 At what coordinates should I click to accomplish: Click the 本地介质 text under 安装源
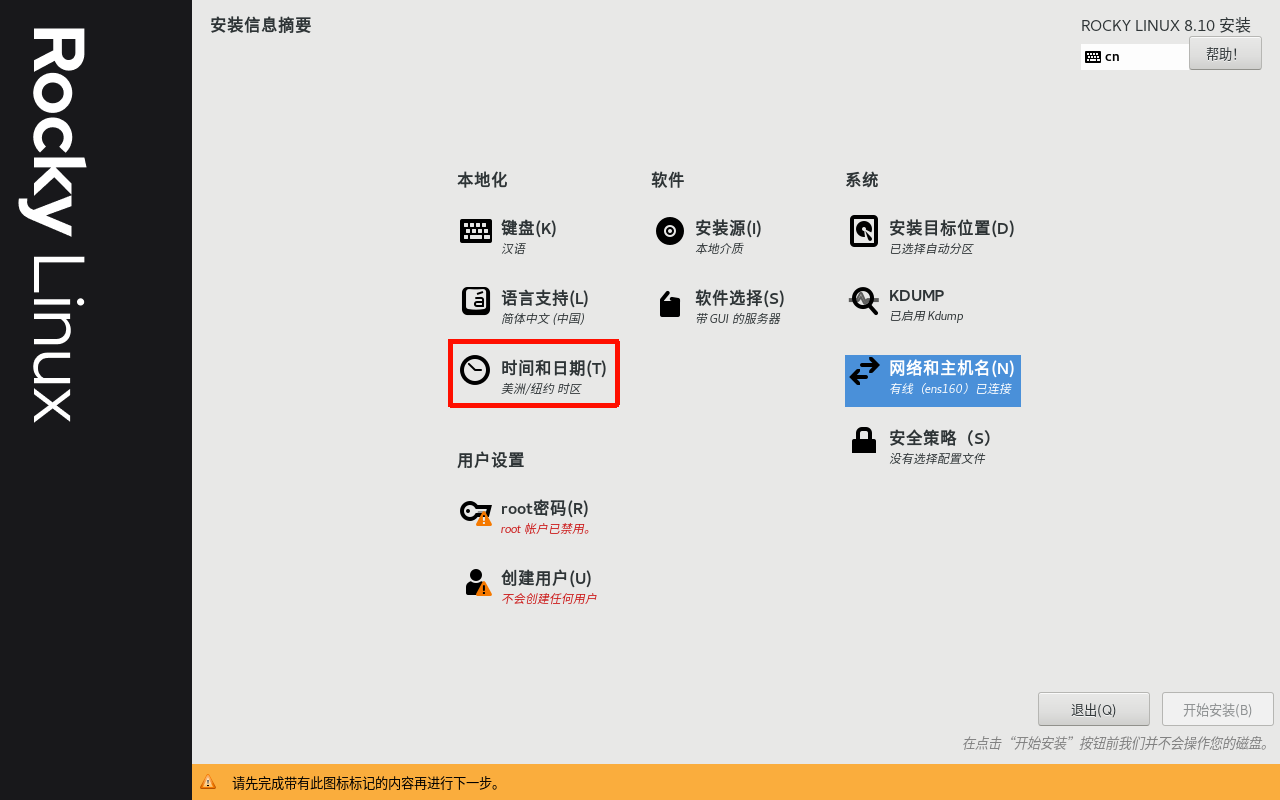pos(719,249)
